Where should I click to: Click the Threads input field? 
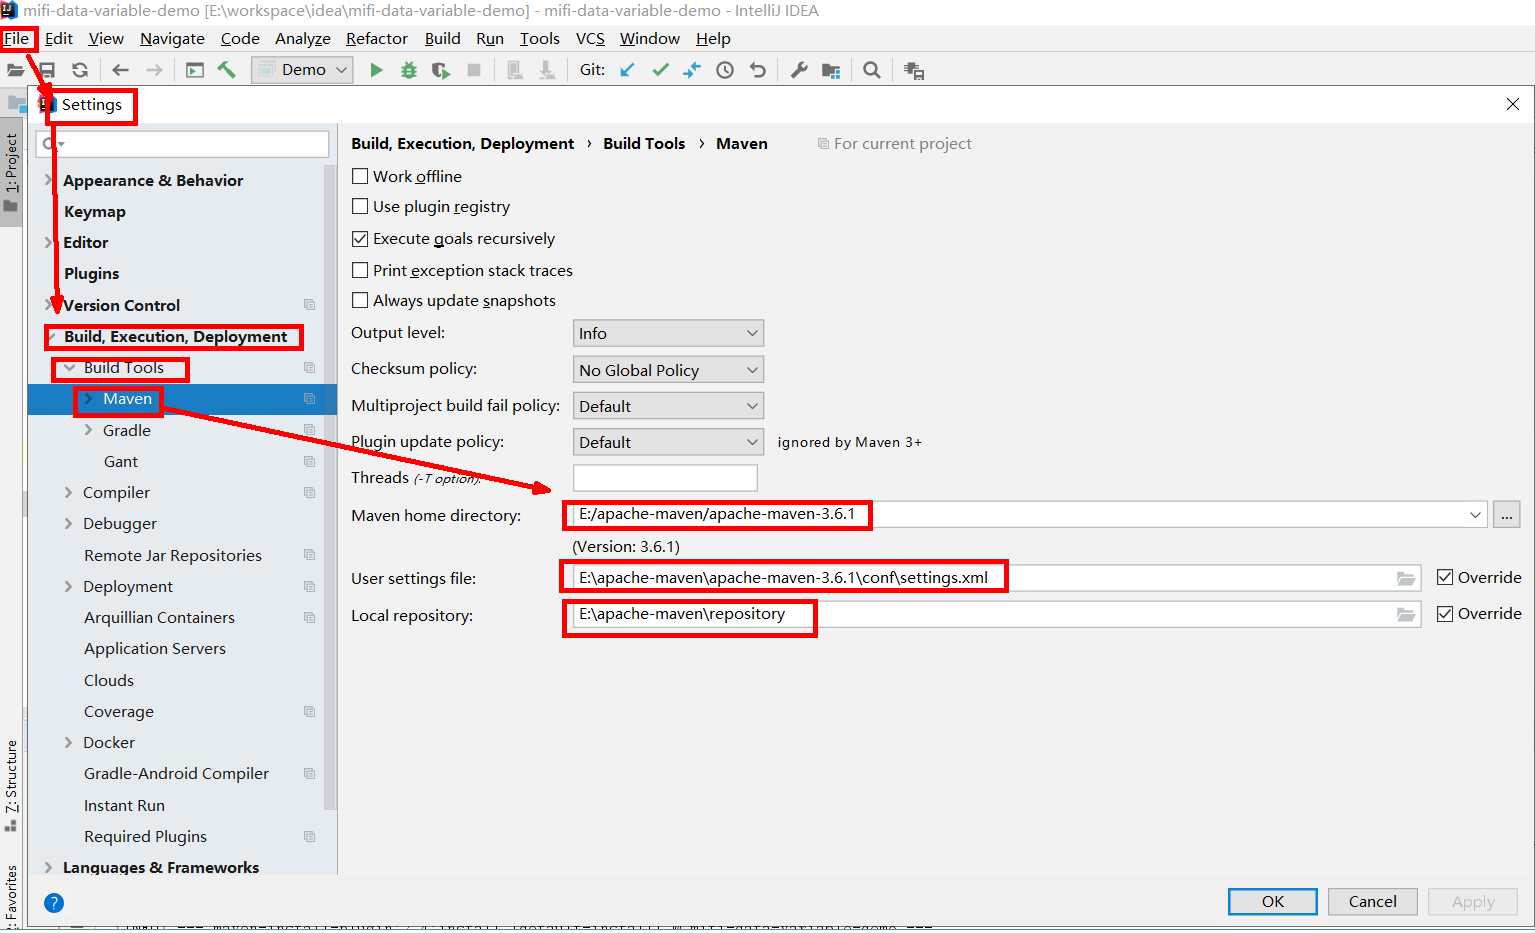(665, 478)
